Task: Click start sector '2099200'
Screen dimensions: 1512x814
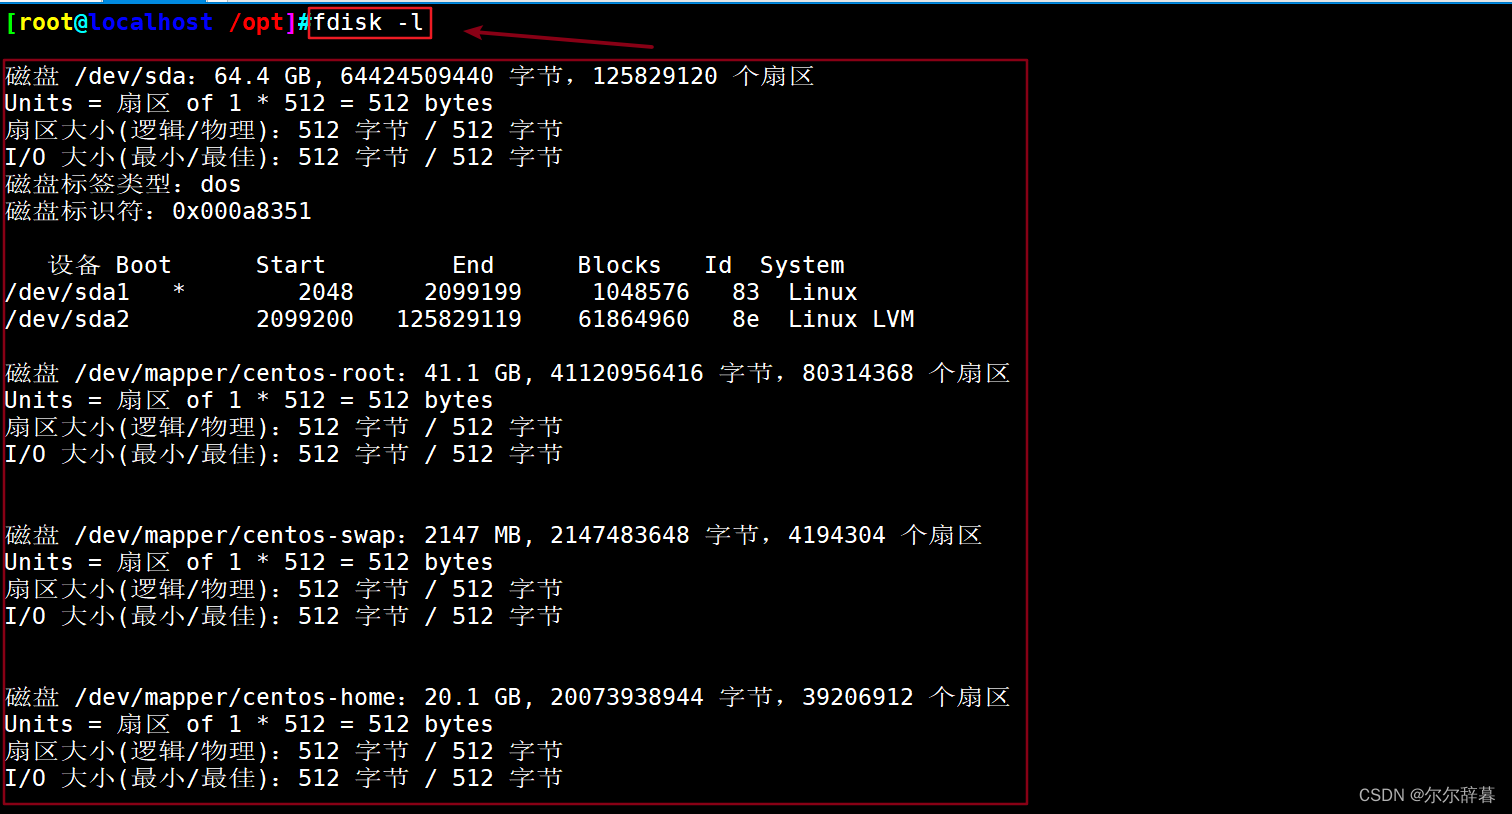Action: coord(305,319)
